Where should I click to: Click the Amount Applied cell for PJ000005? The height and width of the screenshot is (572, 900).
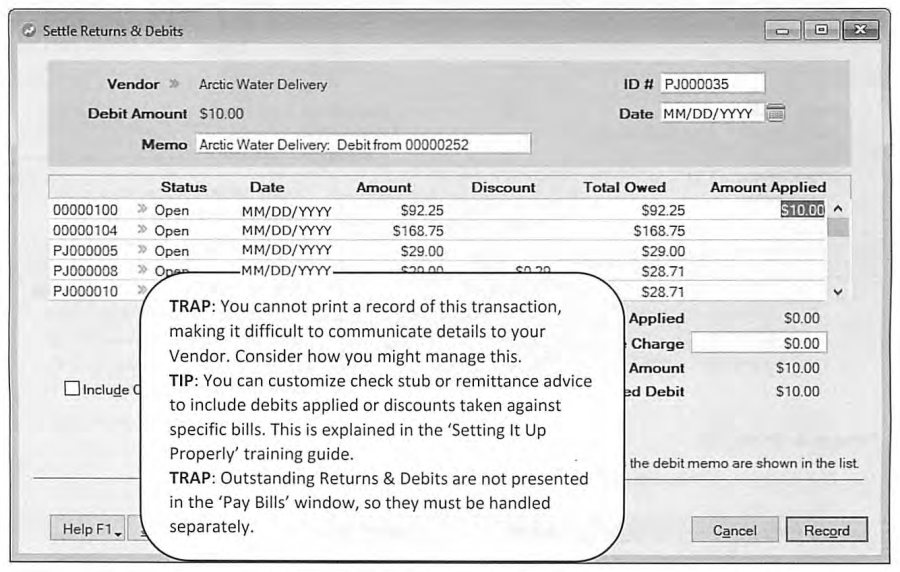coord(758,251)
